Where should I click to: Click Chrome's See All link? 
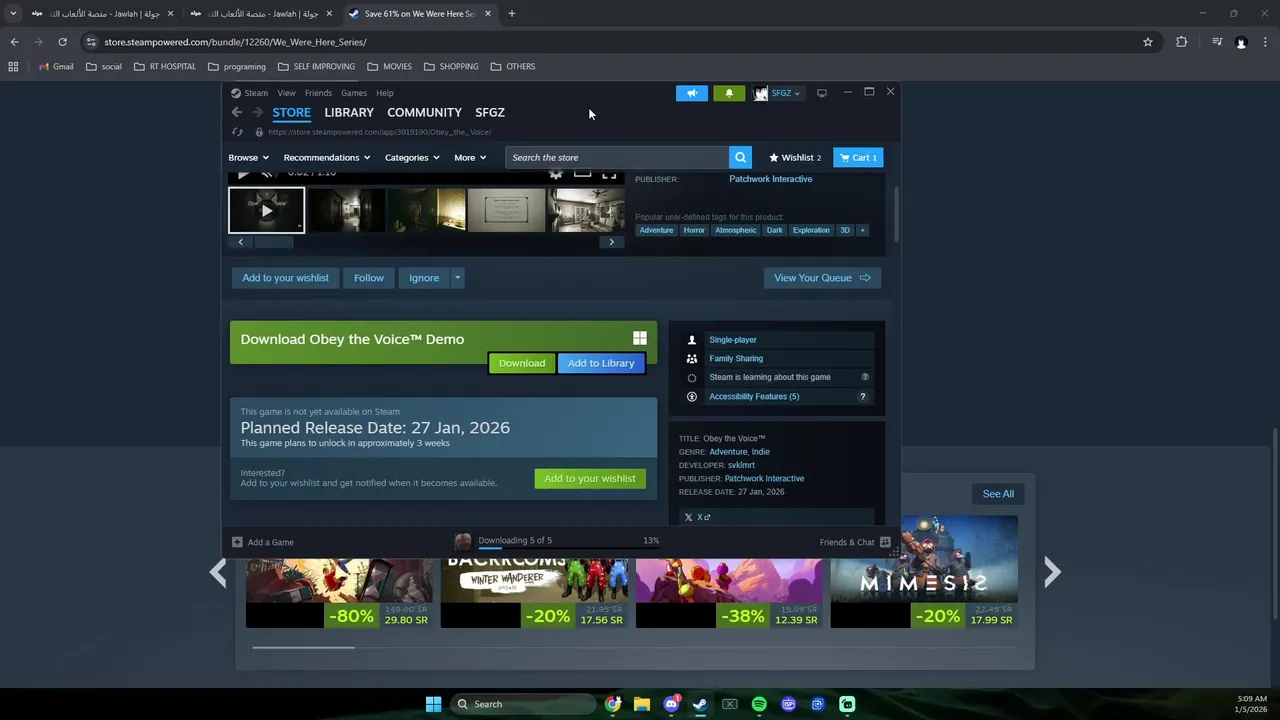998,494
